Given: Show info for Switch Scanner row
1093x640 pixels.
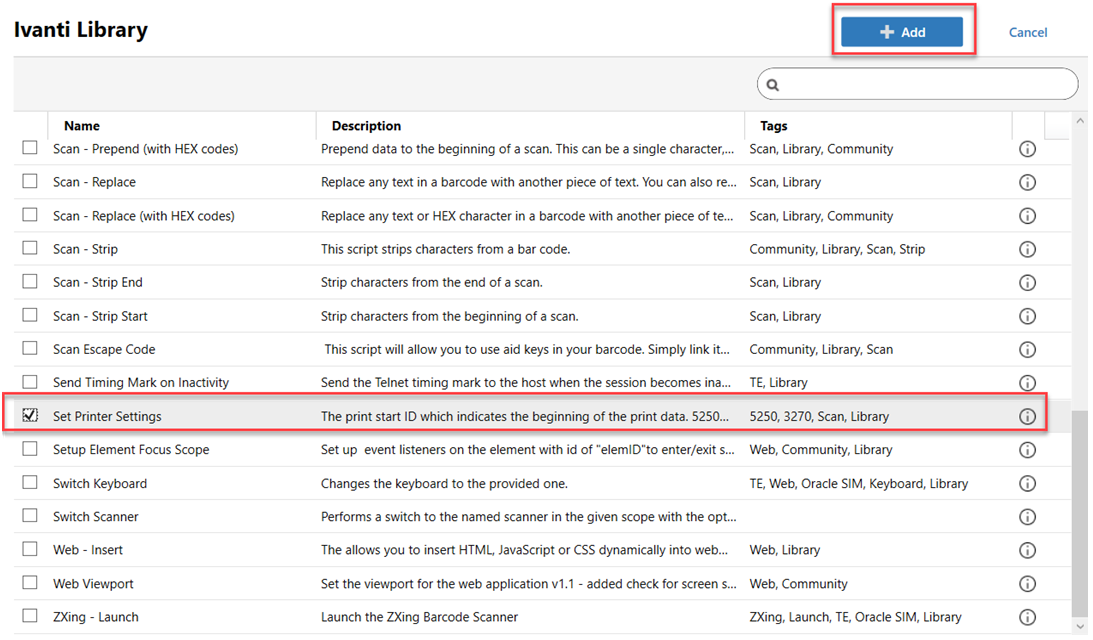Looking at the screenshot, I should [x=1027, y=517].
